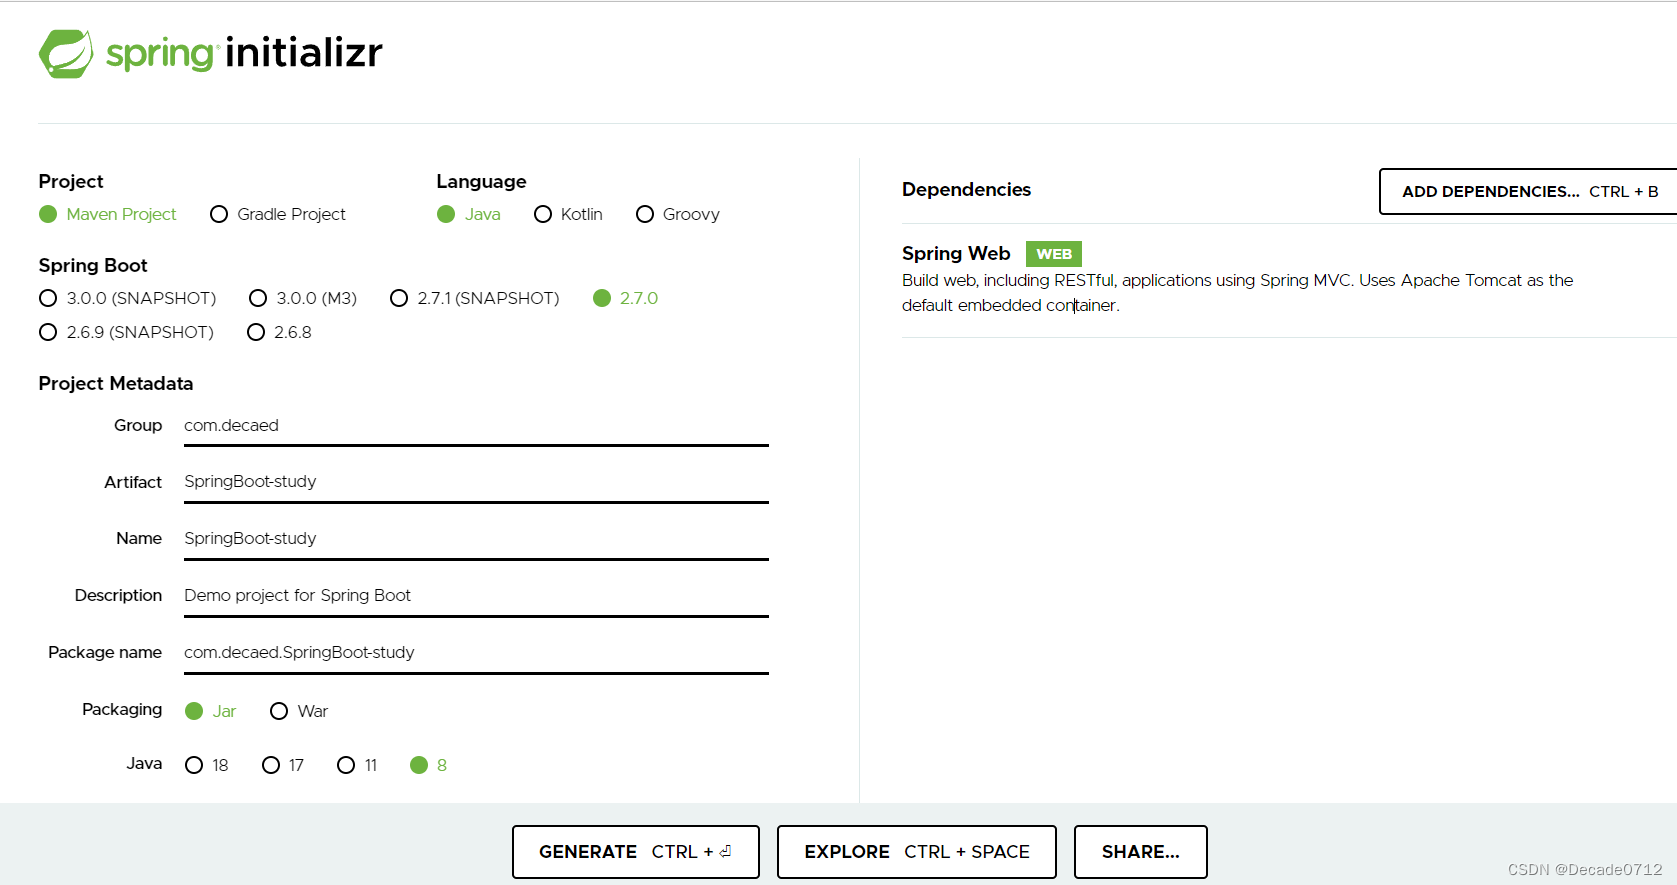Select Java version 8
The width and height of the screenshot is (1677, 885).
coord(429,765)
